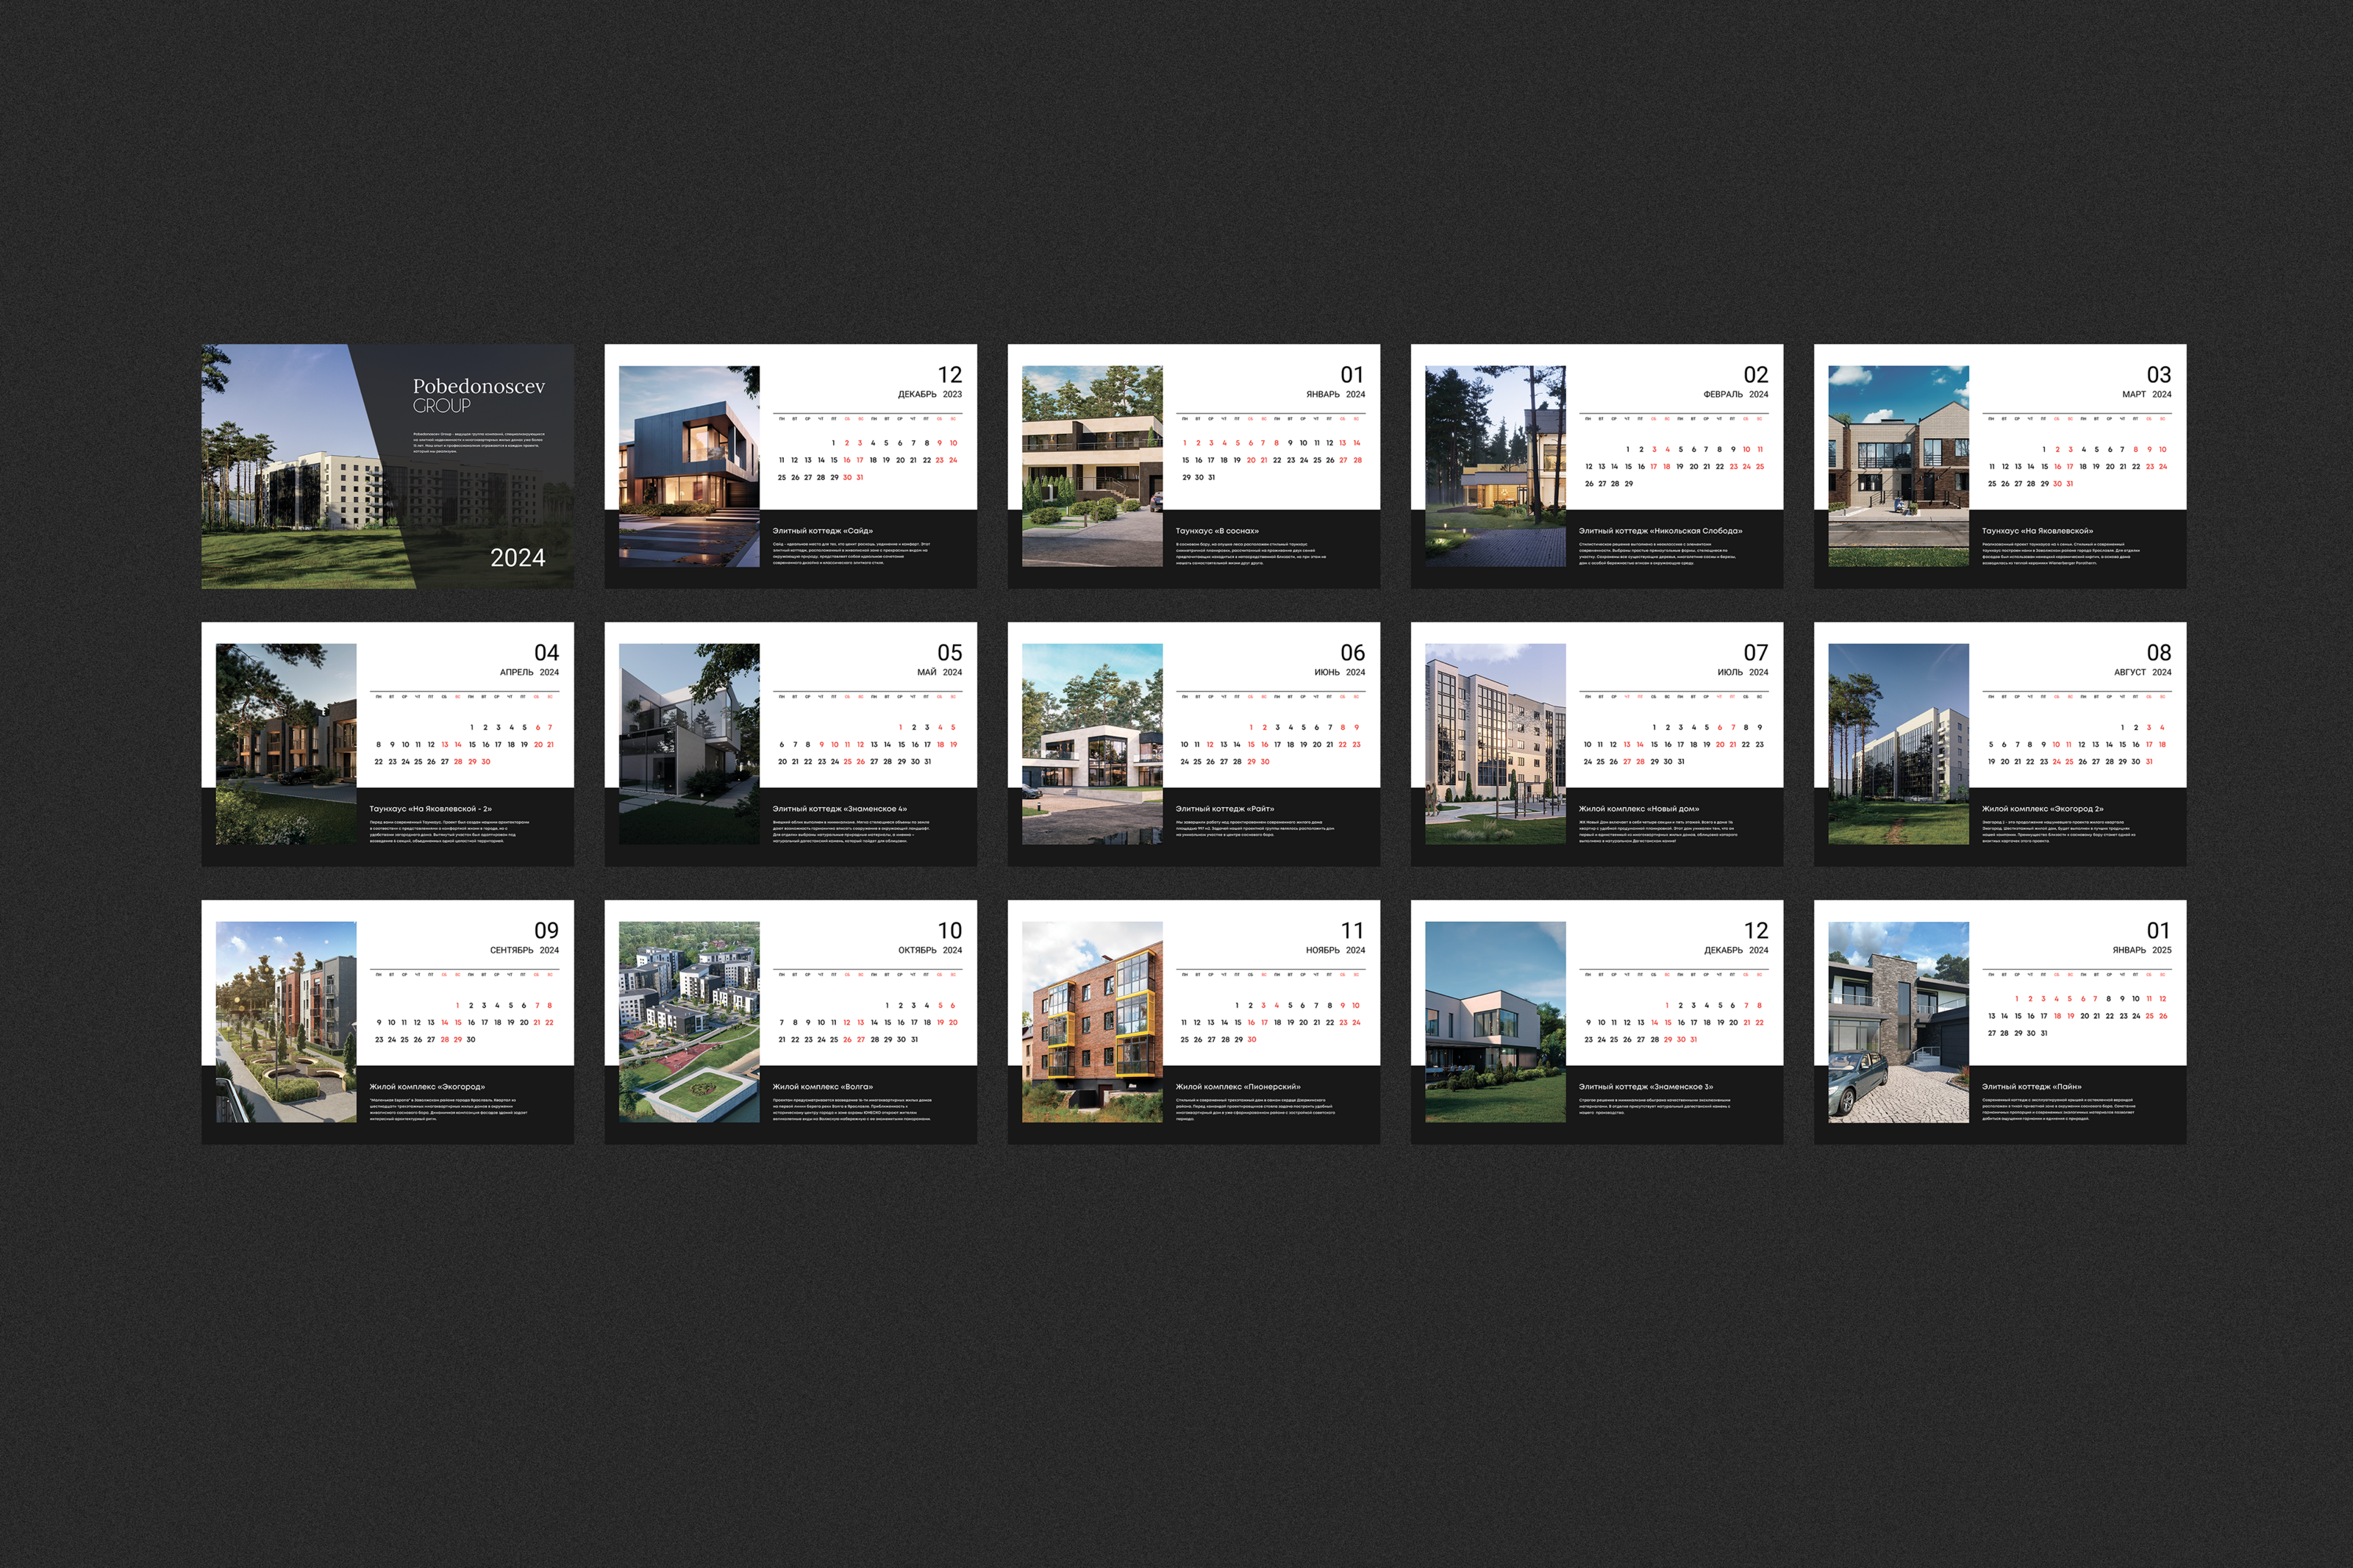Select the December 2023 cottage photo
The width and height of the screenshot is (2353, 1568).
coord(689,466)
